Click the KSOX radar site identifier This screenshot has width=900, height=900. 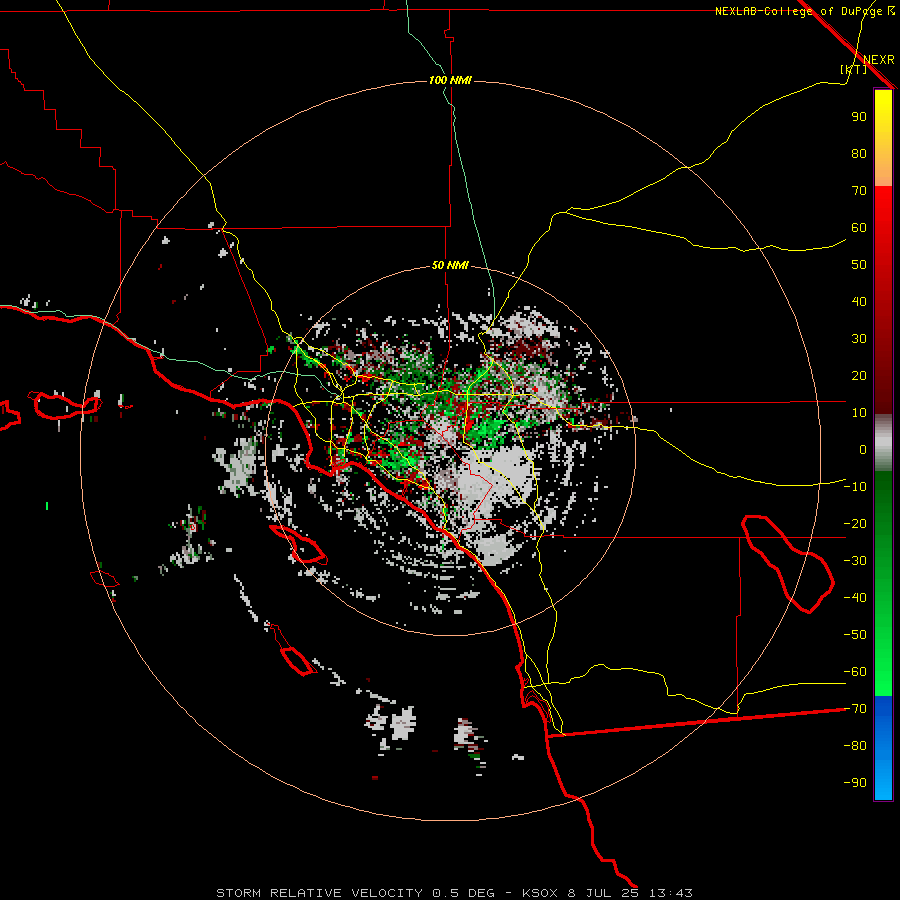[540, 893]
